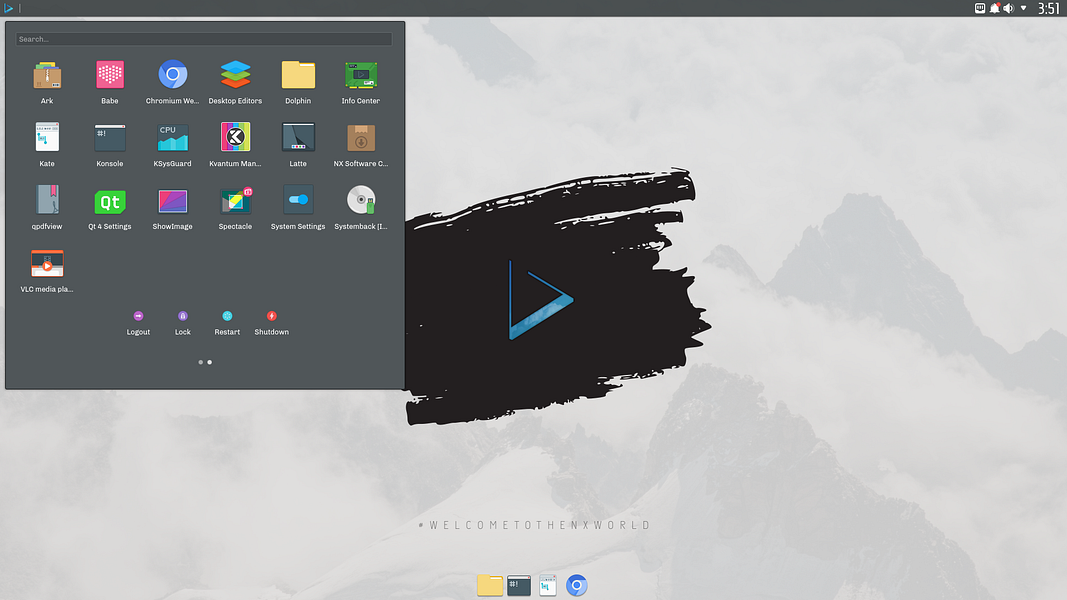Viewport: 1067px width, 600px height.
Task: Open Kvantum Manager
Action: (x=235, y=144)
